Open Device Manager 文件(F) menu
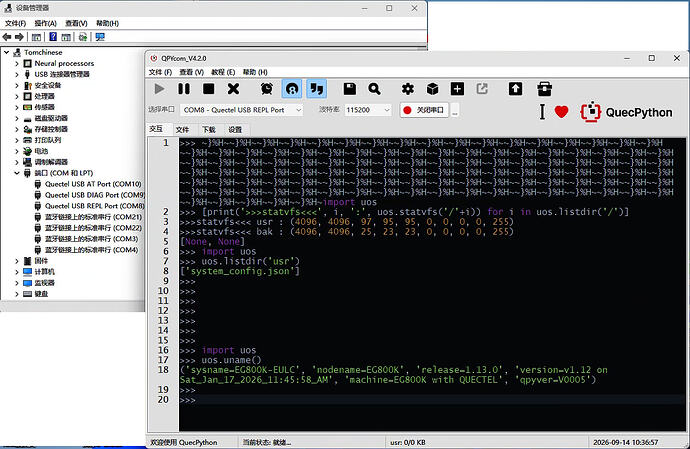Screen dimensions: 690x449 pyautogui.click(x=15, y=23)
